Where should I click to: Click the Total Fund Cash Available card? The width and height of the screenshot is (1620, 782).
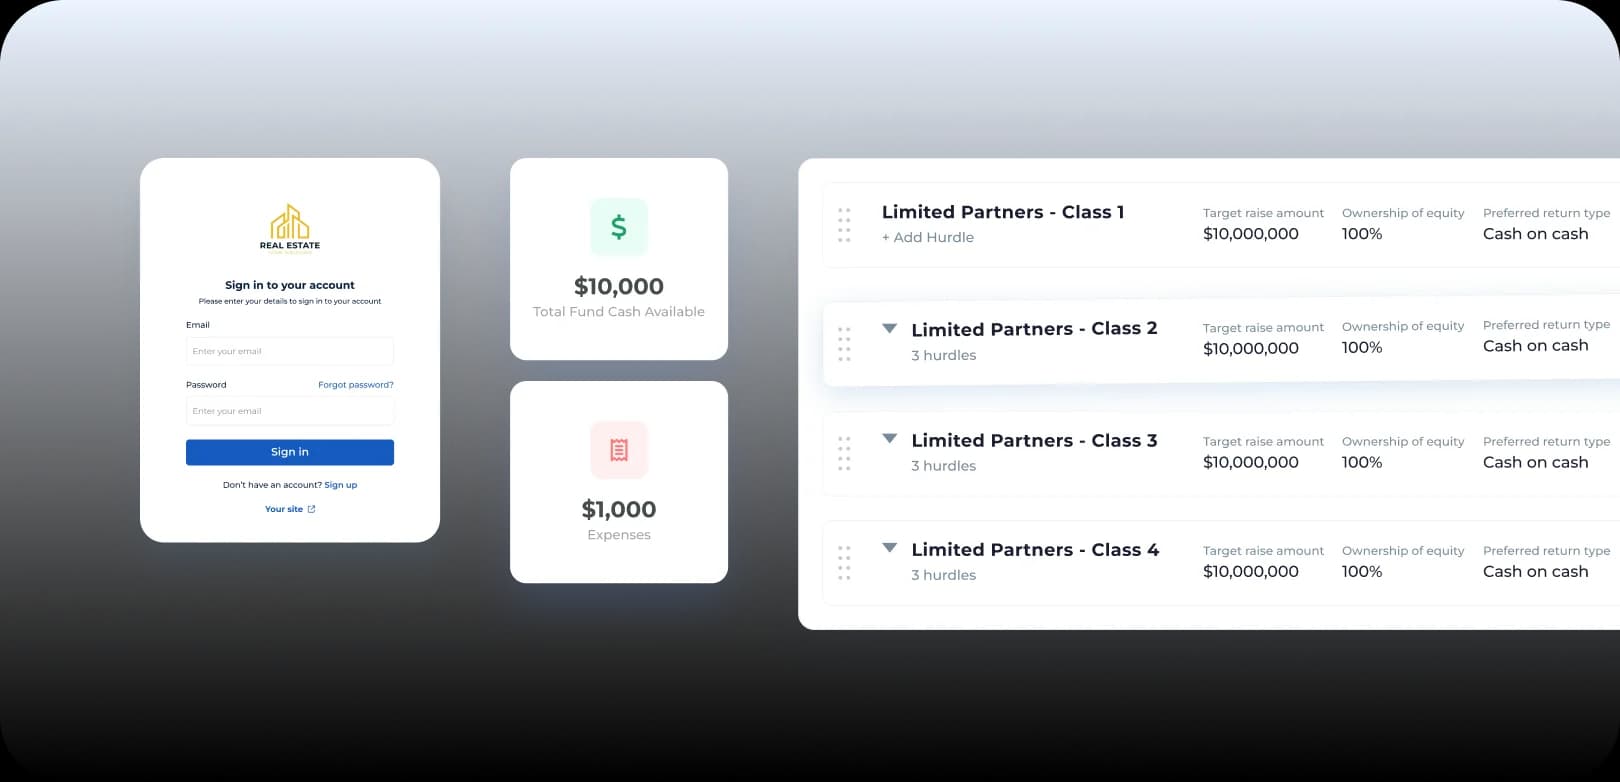tap(618, 258)
